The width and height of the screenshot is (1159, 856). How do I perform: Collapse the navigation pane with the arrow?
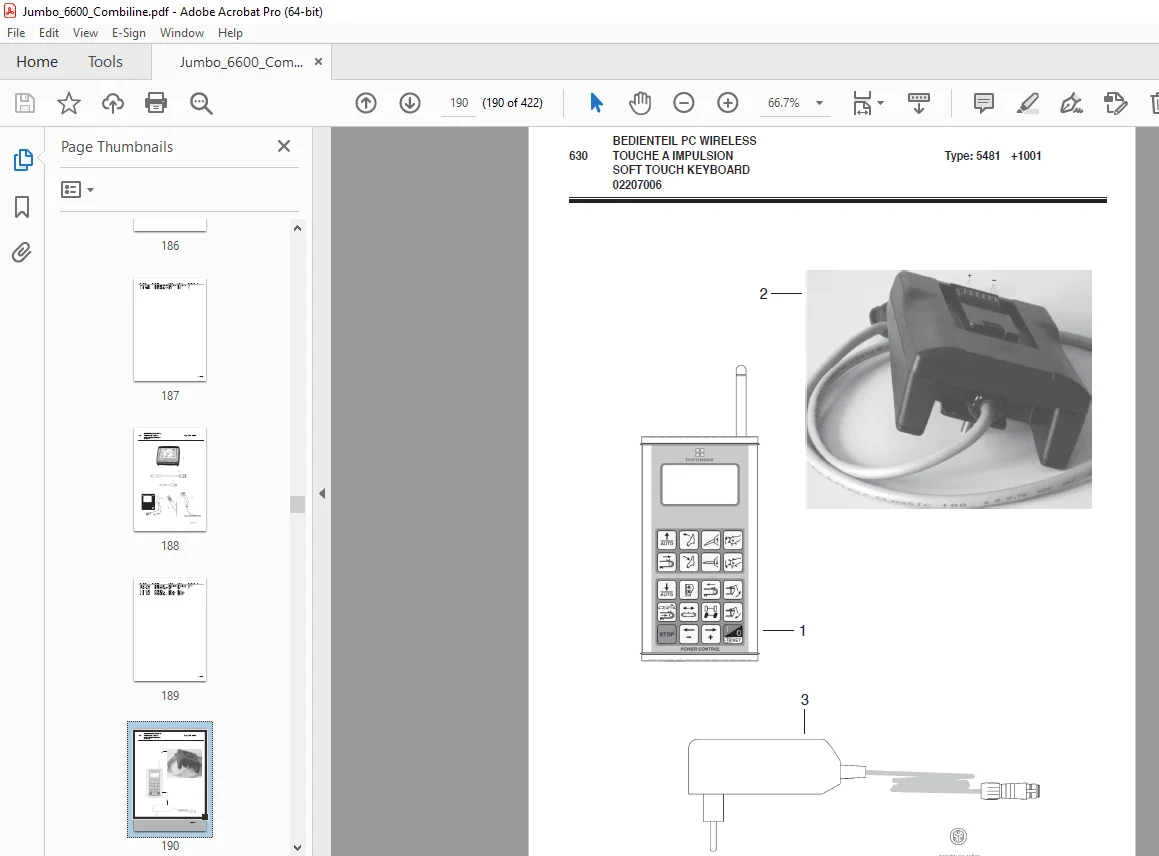coord(322,493)
